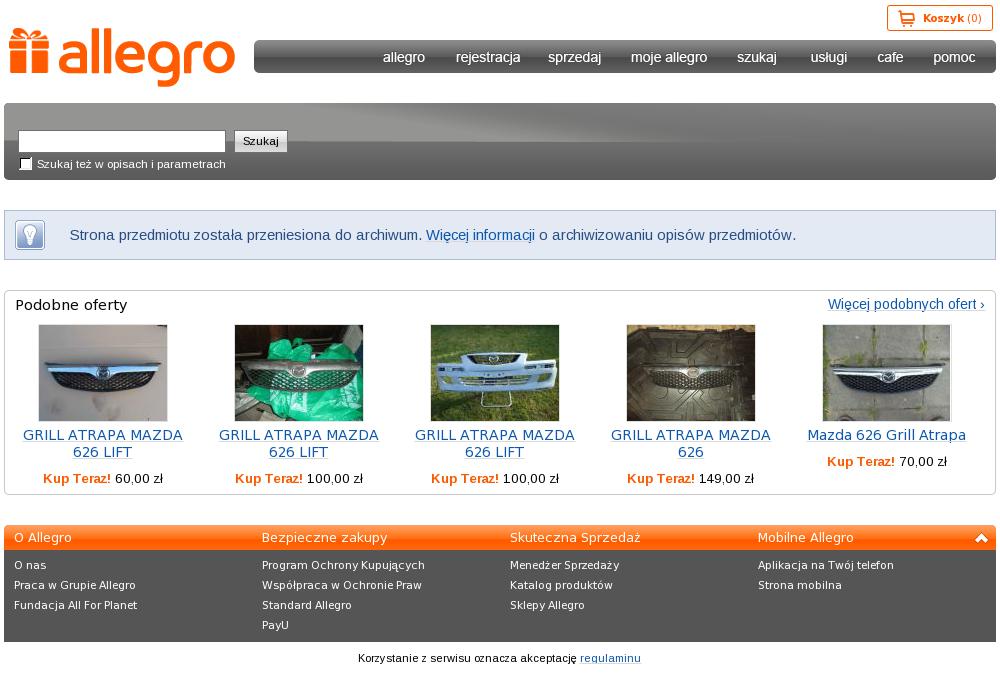Image resolution: width=1000 pixels, height=678 pixels.
Task: Open 'Fundacja All For Planet' link
Action: [x=75, y=605]
